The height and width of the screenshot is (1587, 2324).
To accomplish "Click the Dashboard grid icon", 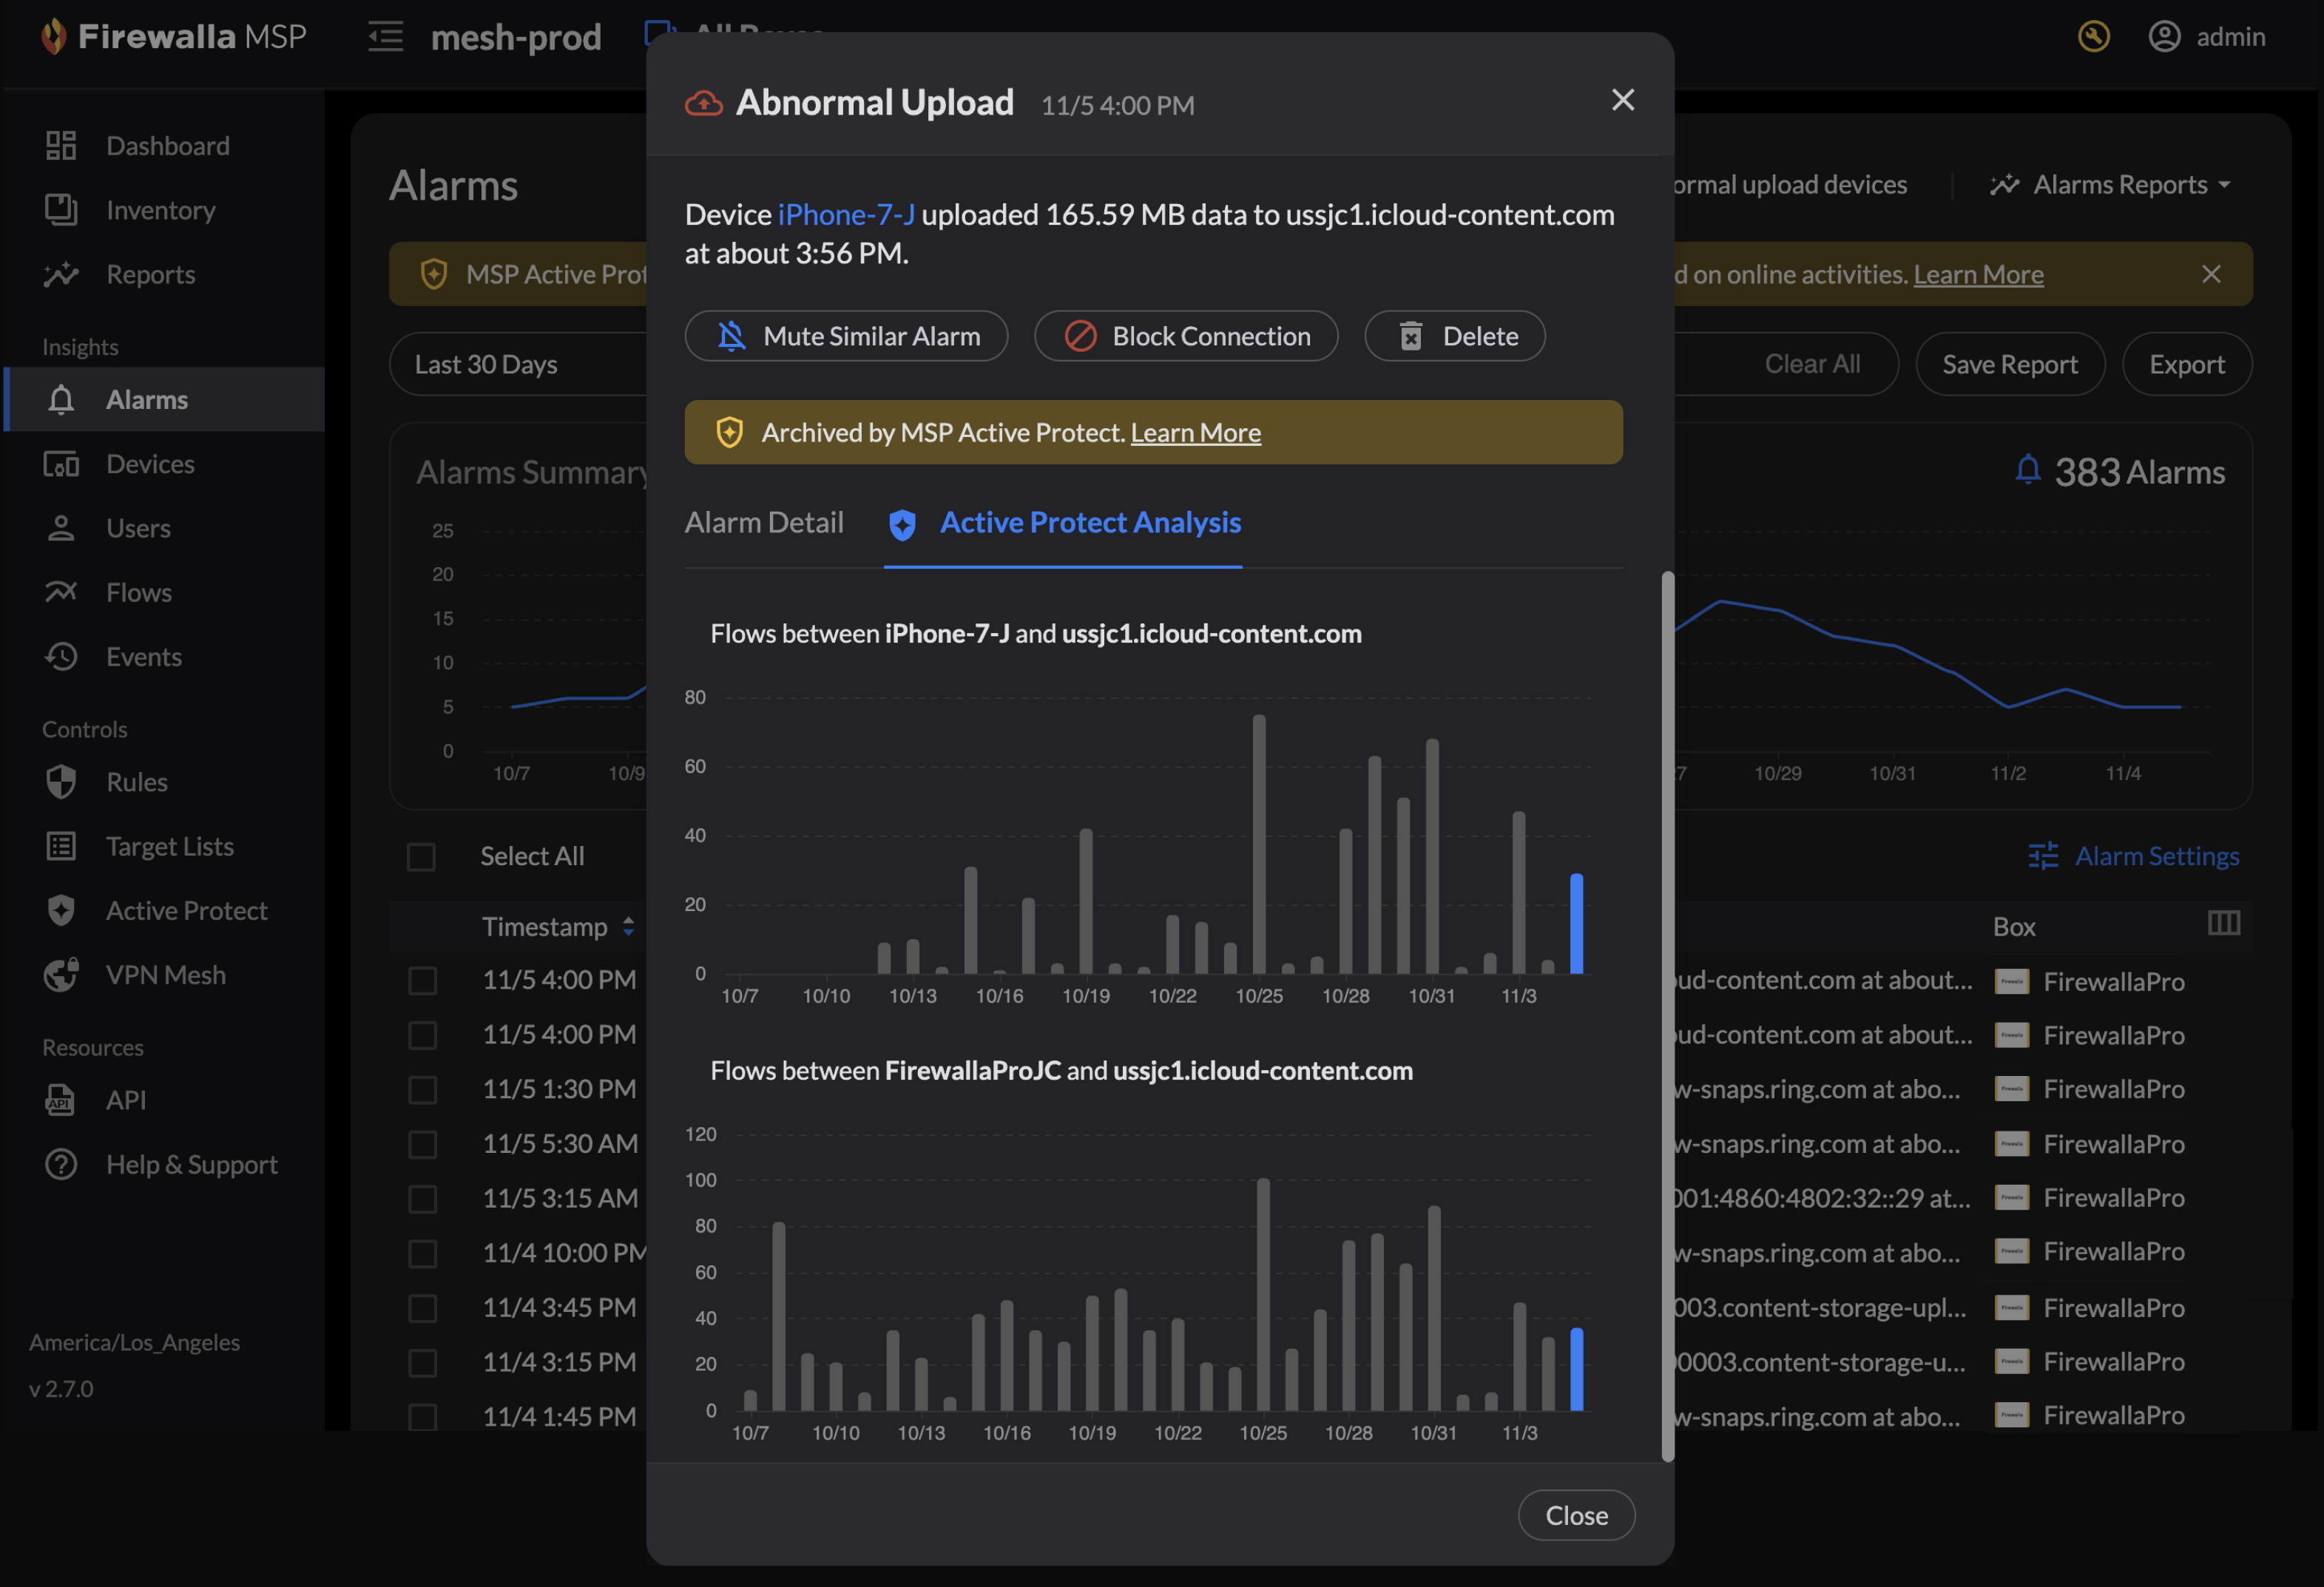I will (61, 145).
